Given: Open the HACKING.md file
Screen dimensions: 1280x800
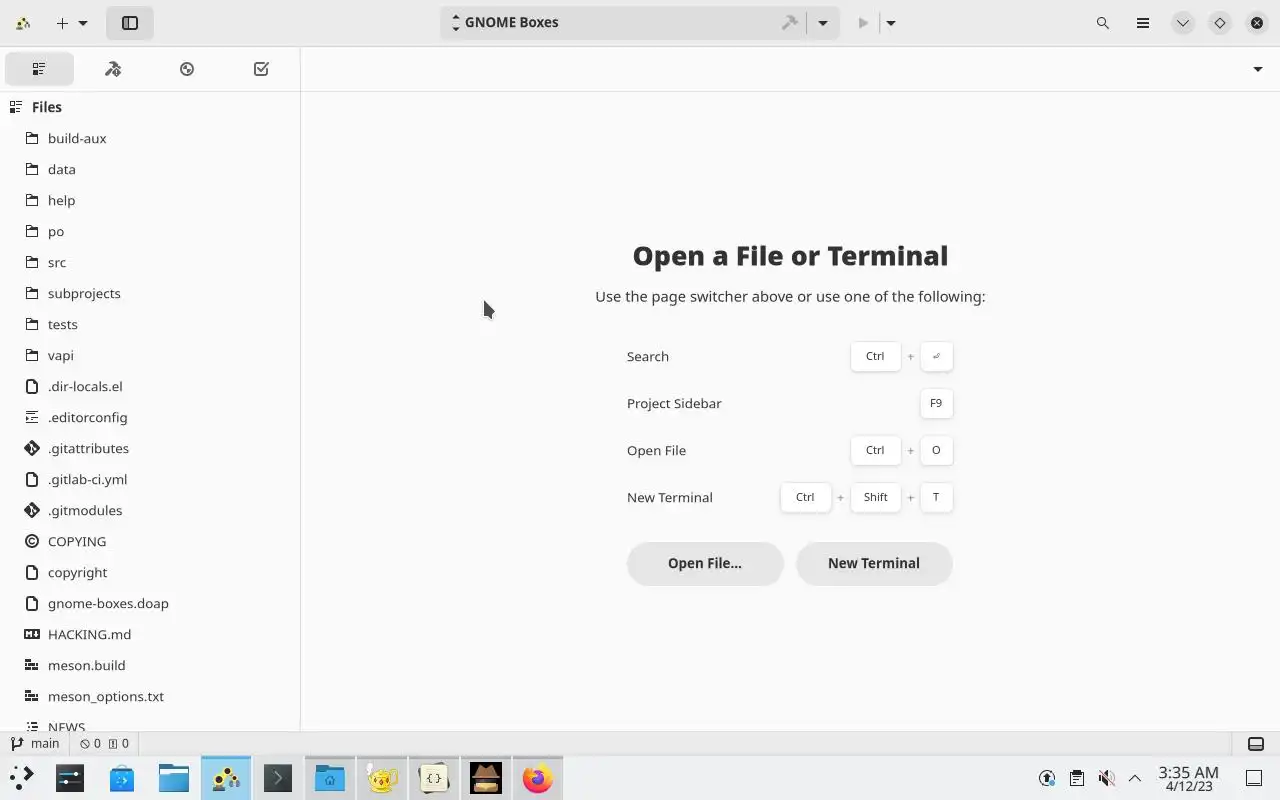Looking at the screenshot, I should pyautogui.click(x=150, y=634).
